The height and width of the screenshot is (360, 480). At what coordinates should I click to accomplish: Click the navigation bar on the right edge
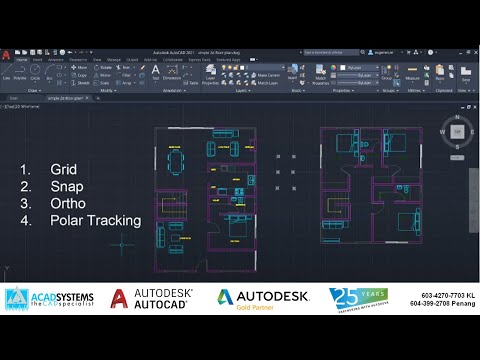click(474, 200)
